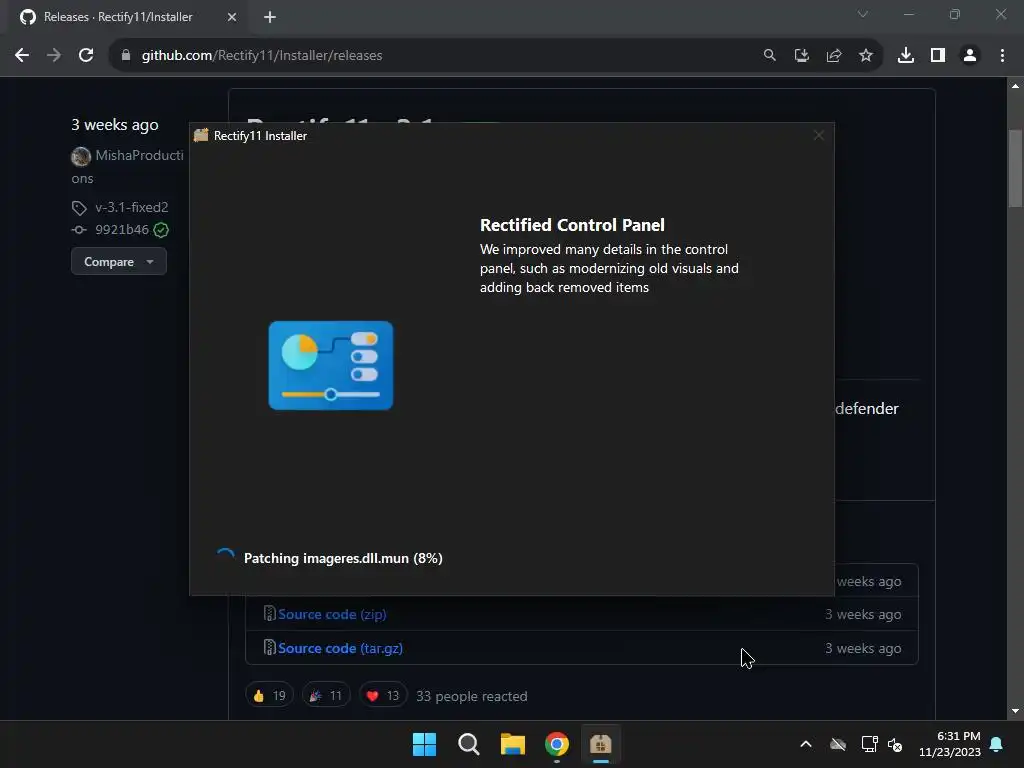Open MishaProductions avatar
1024x768 pixels.
[80, 156]
